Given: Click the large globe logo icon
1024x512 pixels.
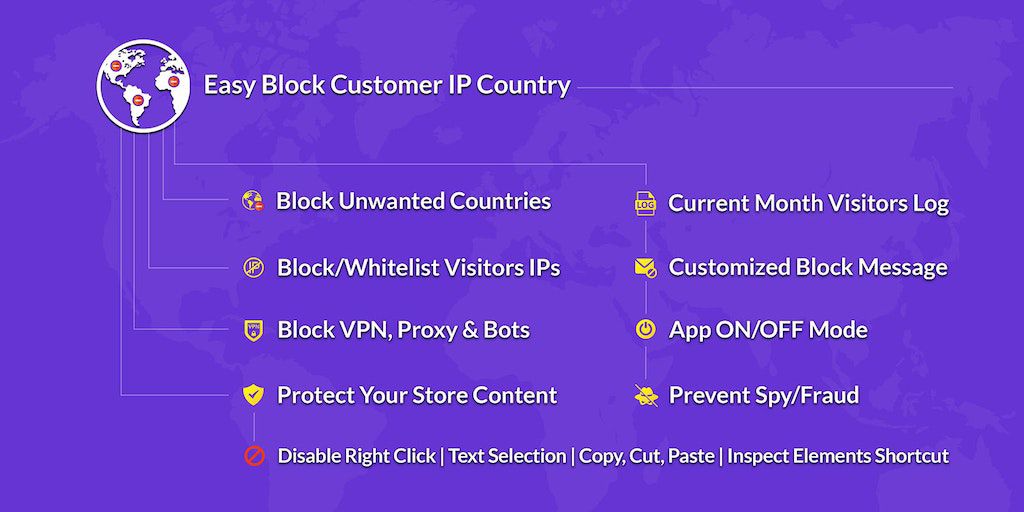Looking at the screenshot, I should click(x=143, y=86).
